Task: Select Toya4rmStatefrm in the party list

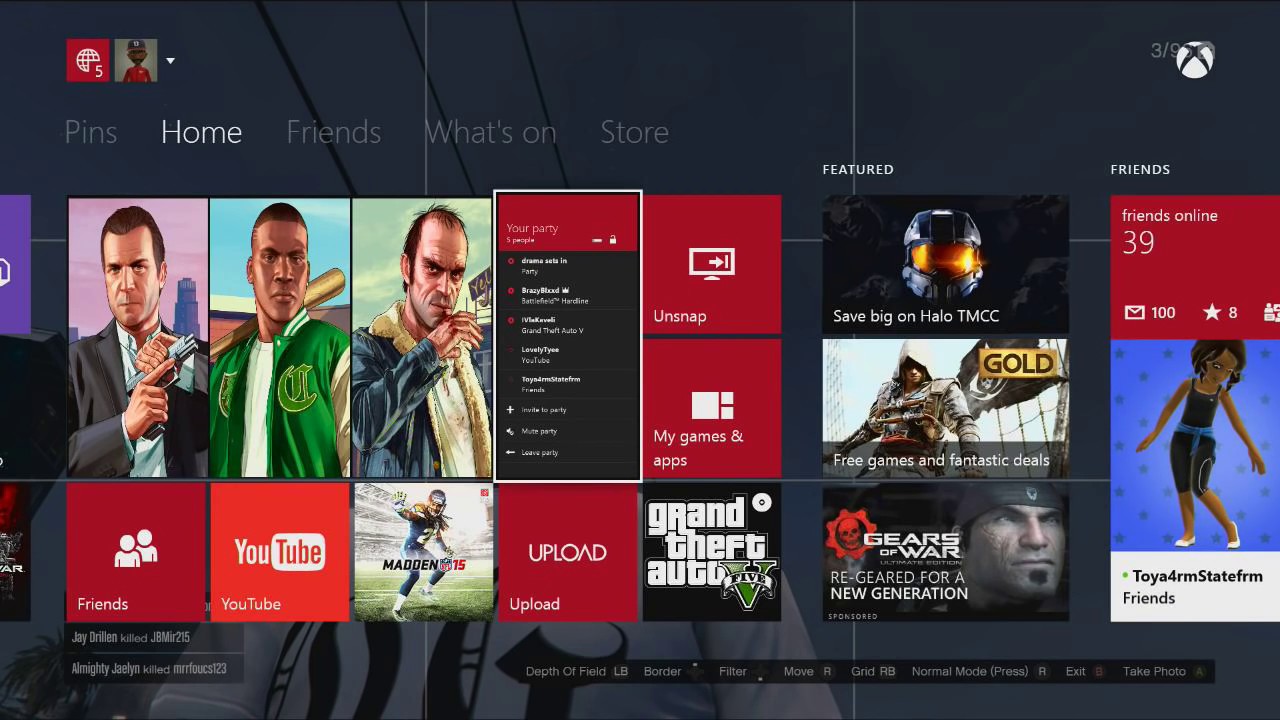Action: [568, 384]
